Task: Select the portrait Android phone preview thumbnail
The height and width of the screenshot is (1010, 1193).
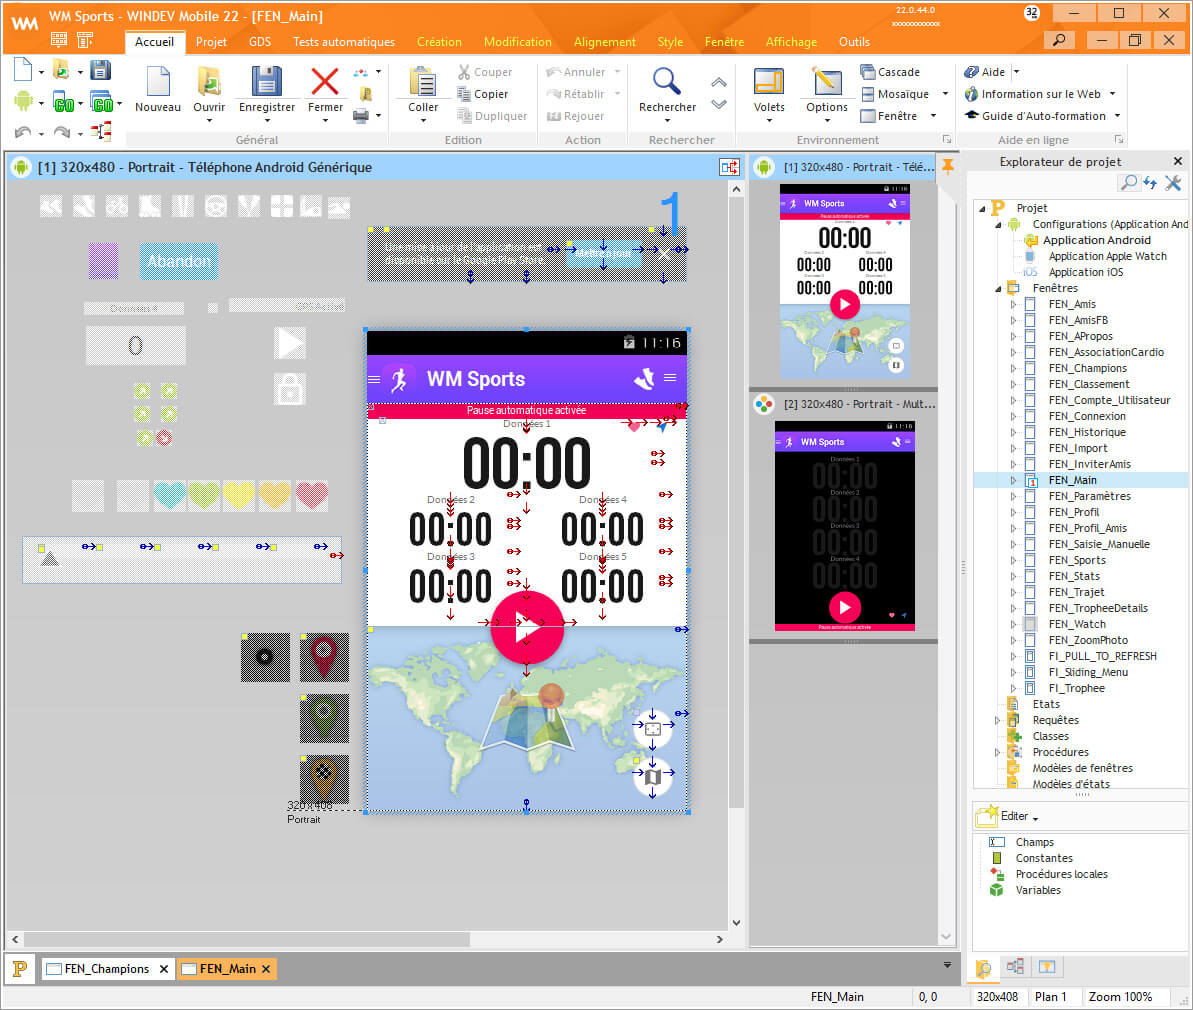Action: pos(845,281)
